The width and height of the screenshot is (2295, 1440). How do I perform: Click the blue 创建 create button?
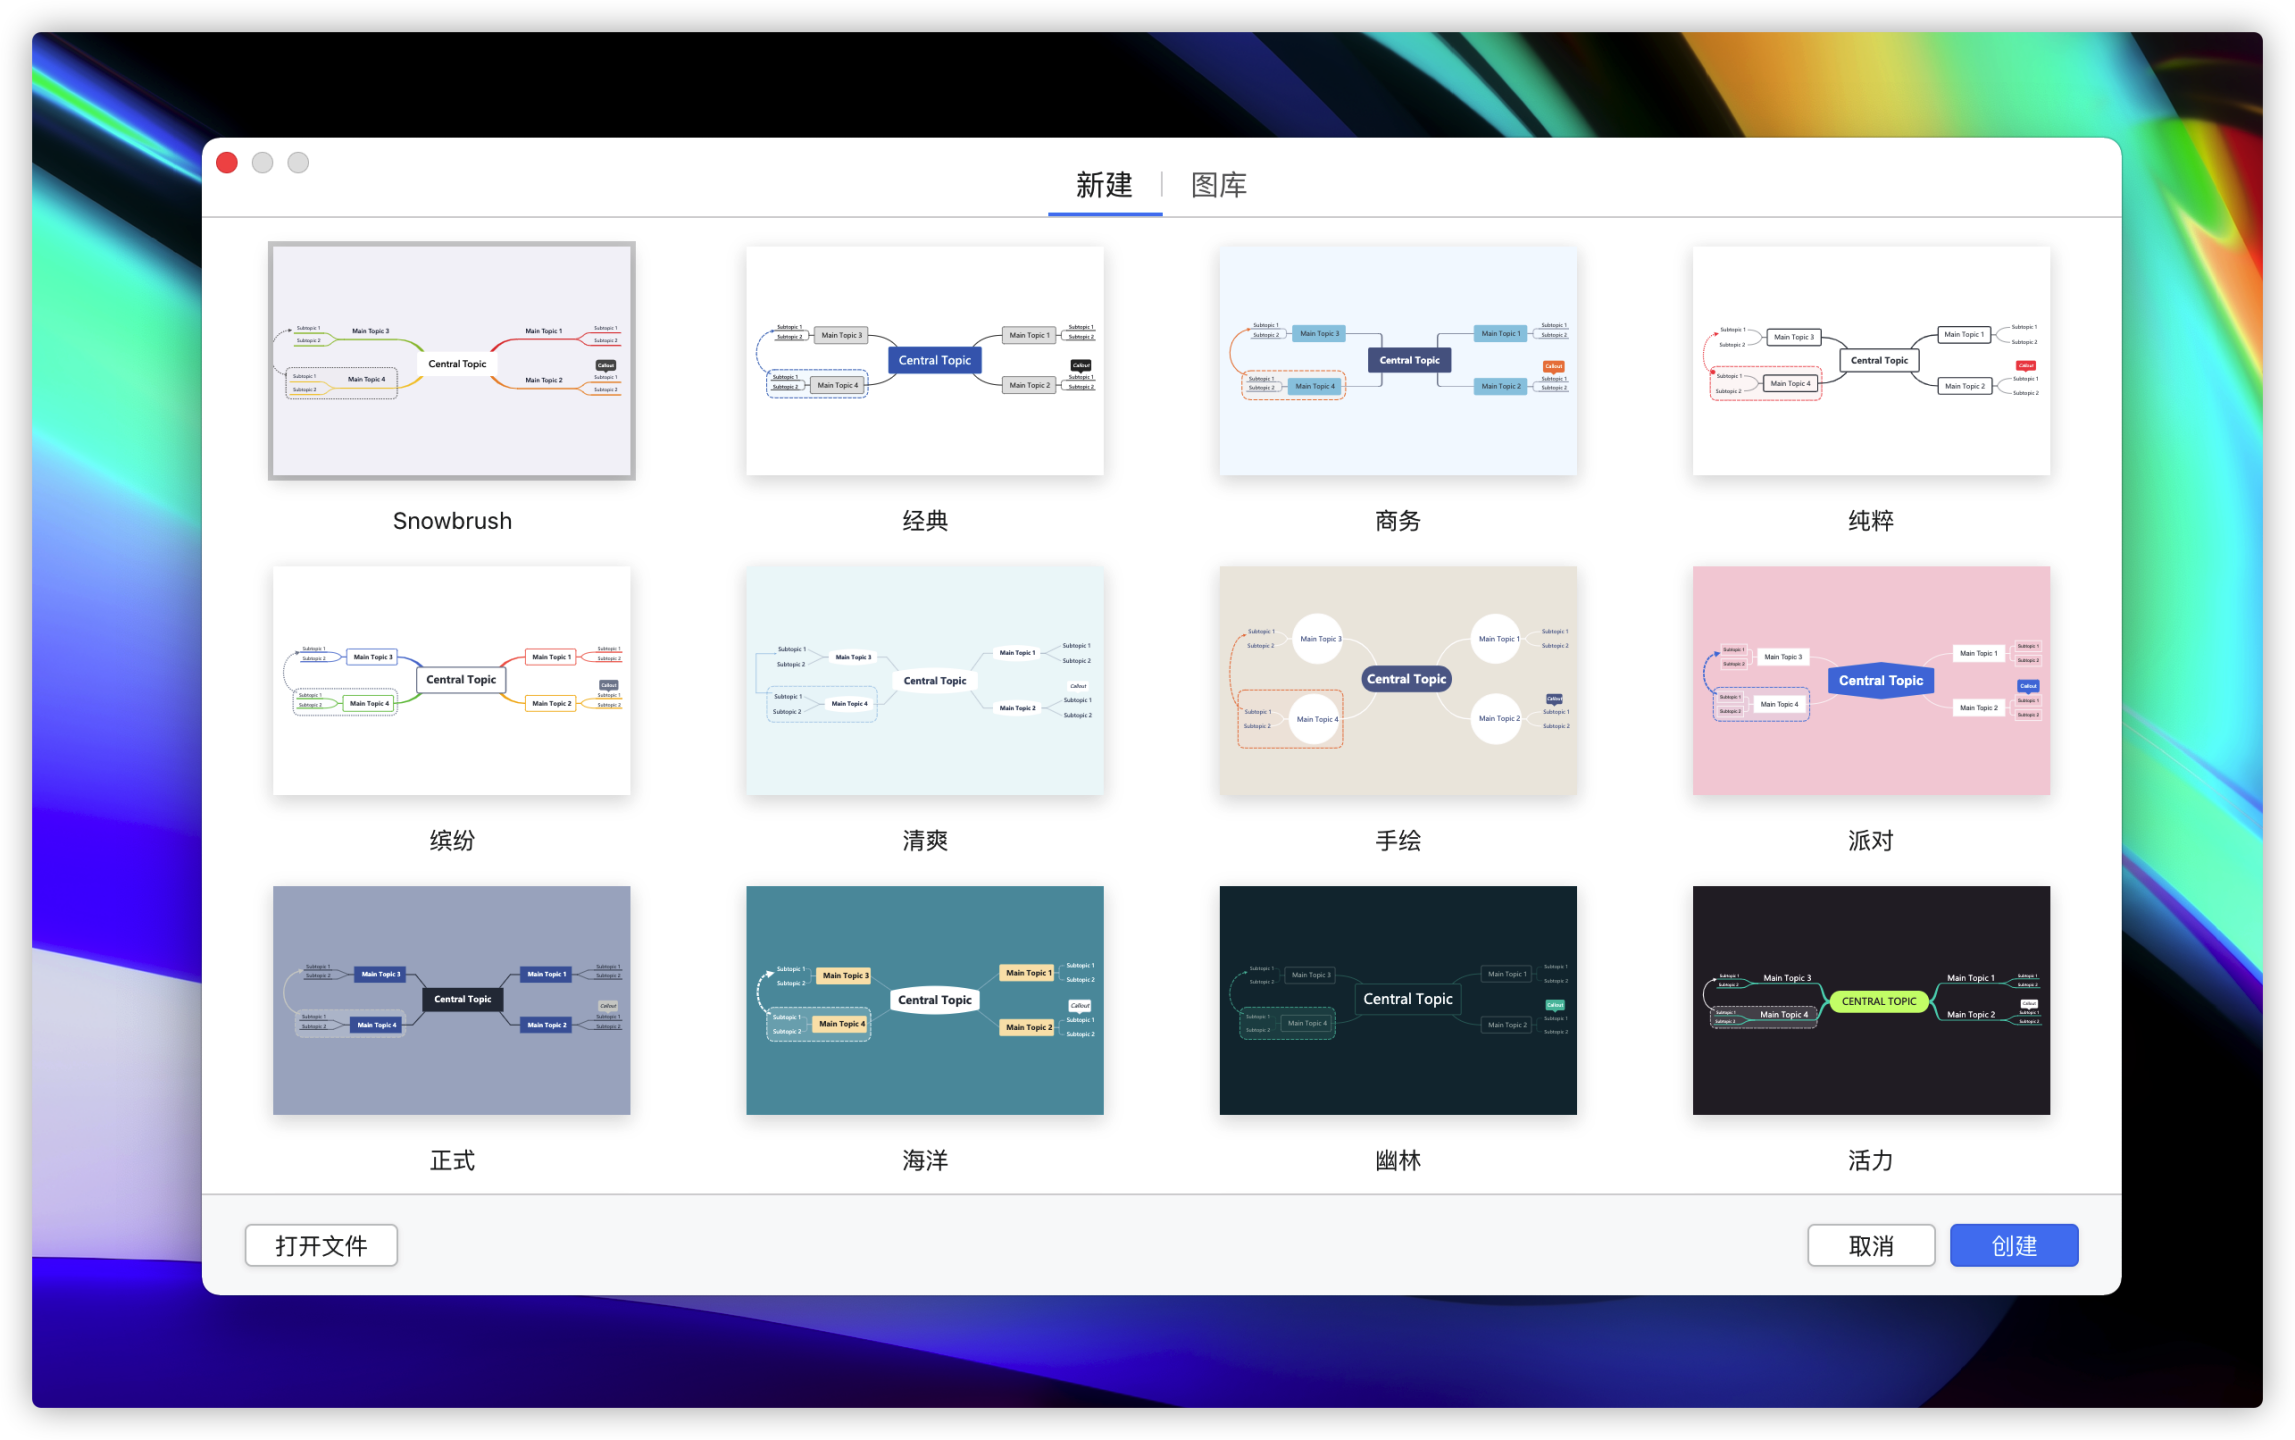coord(2013,1245)
